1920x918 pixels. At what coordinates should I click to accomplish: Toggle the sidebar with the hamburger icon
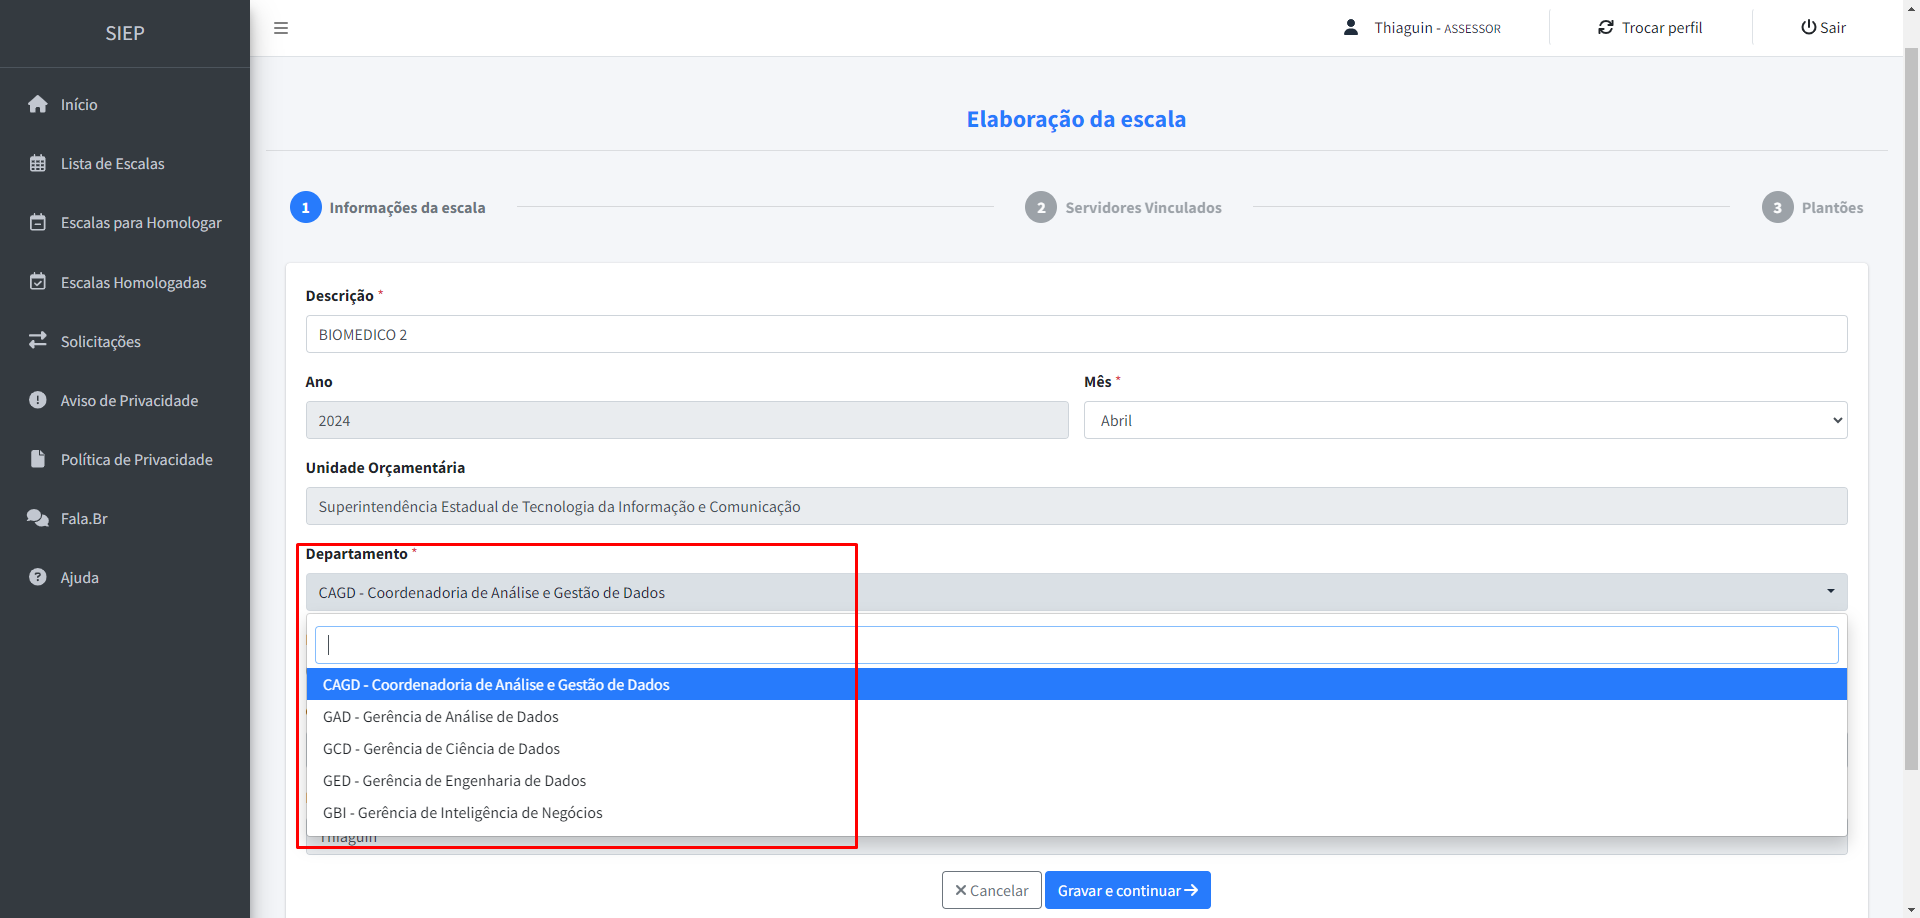click(x=281, y=28)
